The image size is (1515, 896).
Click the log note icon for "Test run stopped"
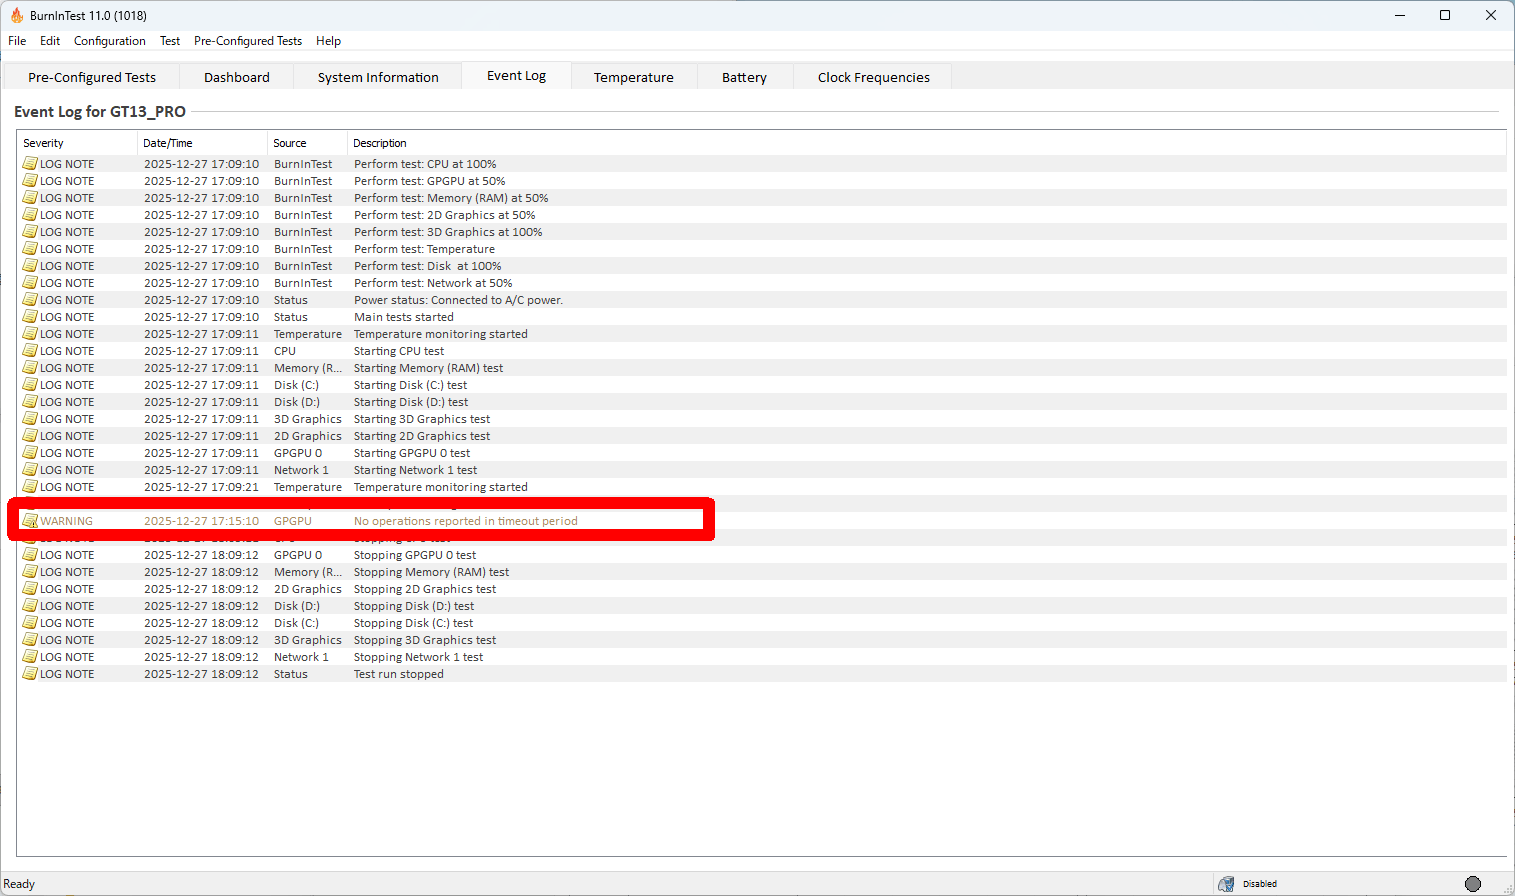[30, 674]
